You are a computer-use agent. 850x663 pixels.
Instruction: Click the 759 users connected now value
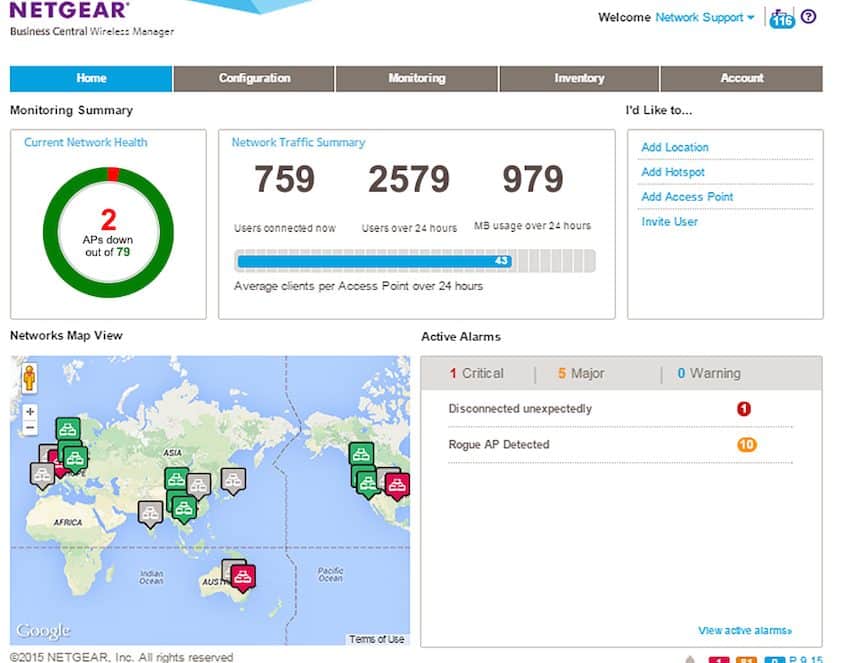(285, 179)
